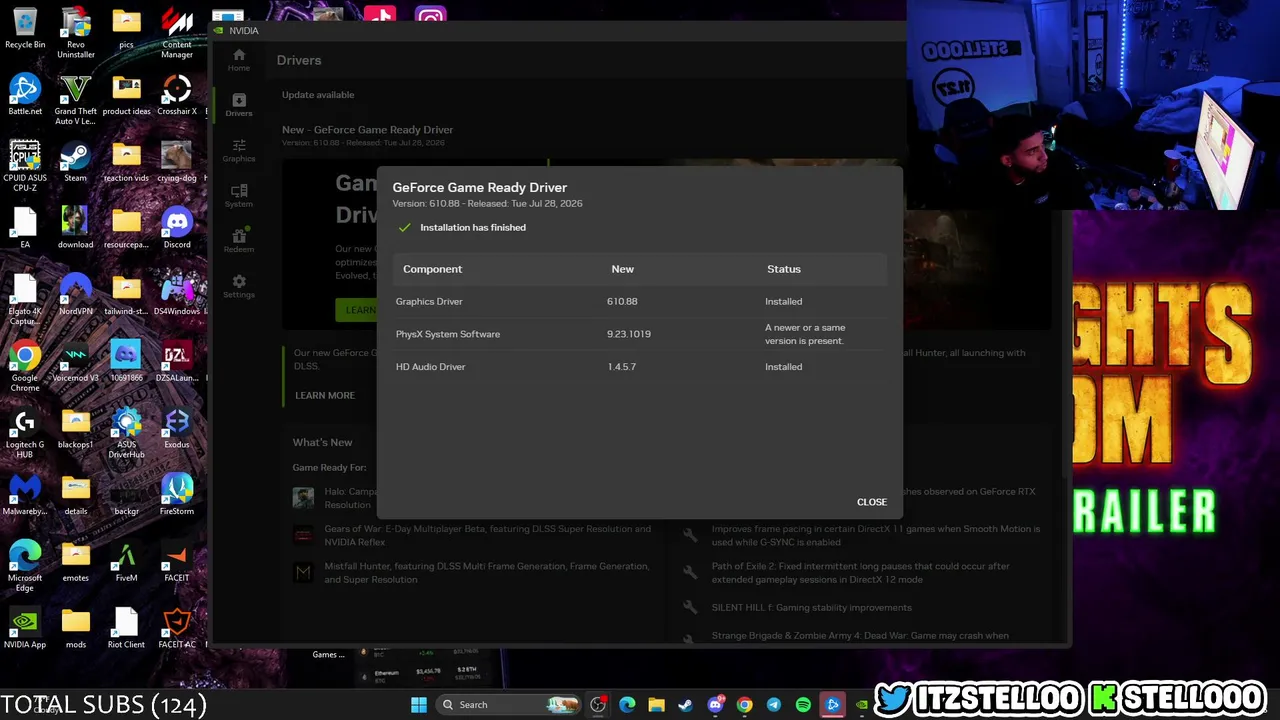Open Crosshair X desktop shortcut

pos(177,95)
